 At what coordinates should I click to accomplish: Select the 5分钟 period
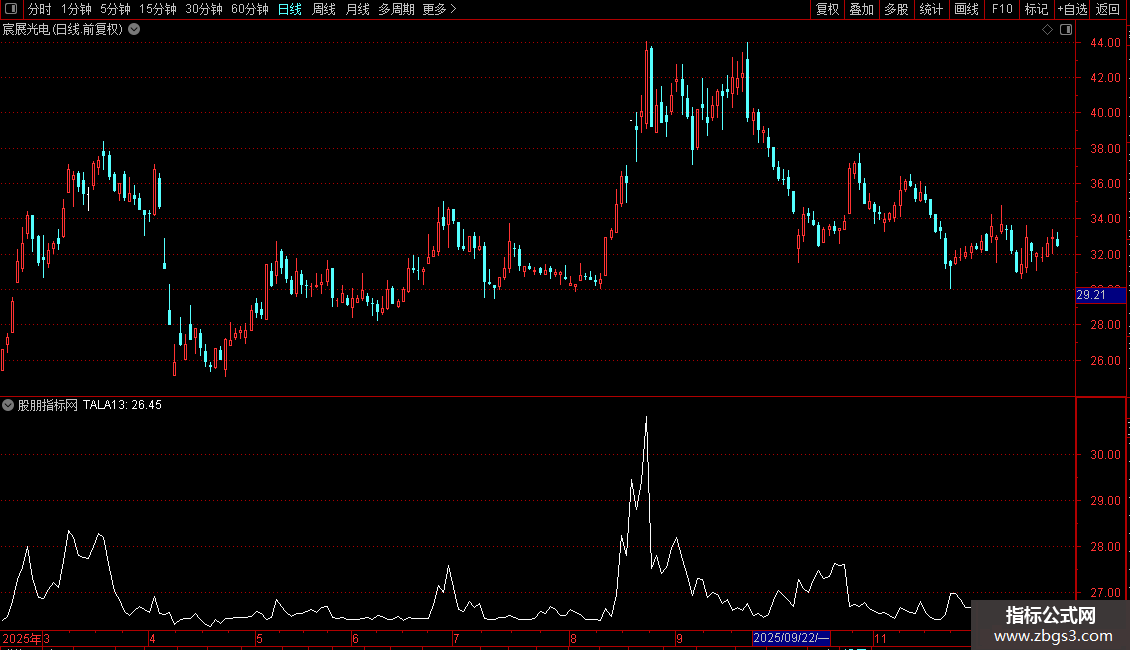click(x=115, y=9)
